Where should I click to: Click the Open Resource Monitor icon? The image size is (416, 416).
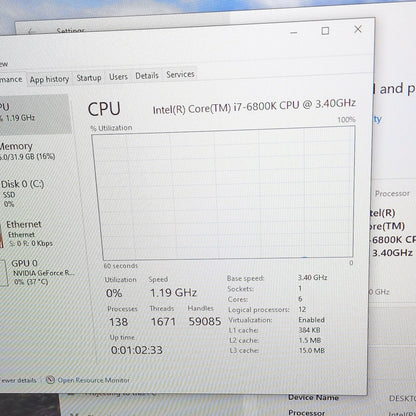tap(50, 380)
